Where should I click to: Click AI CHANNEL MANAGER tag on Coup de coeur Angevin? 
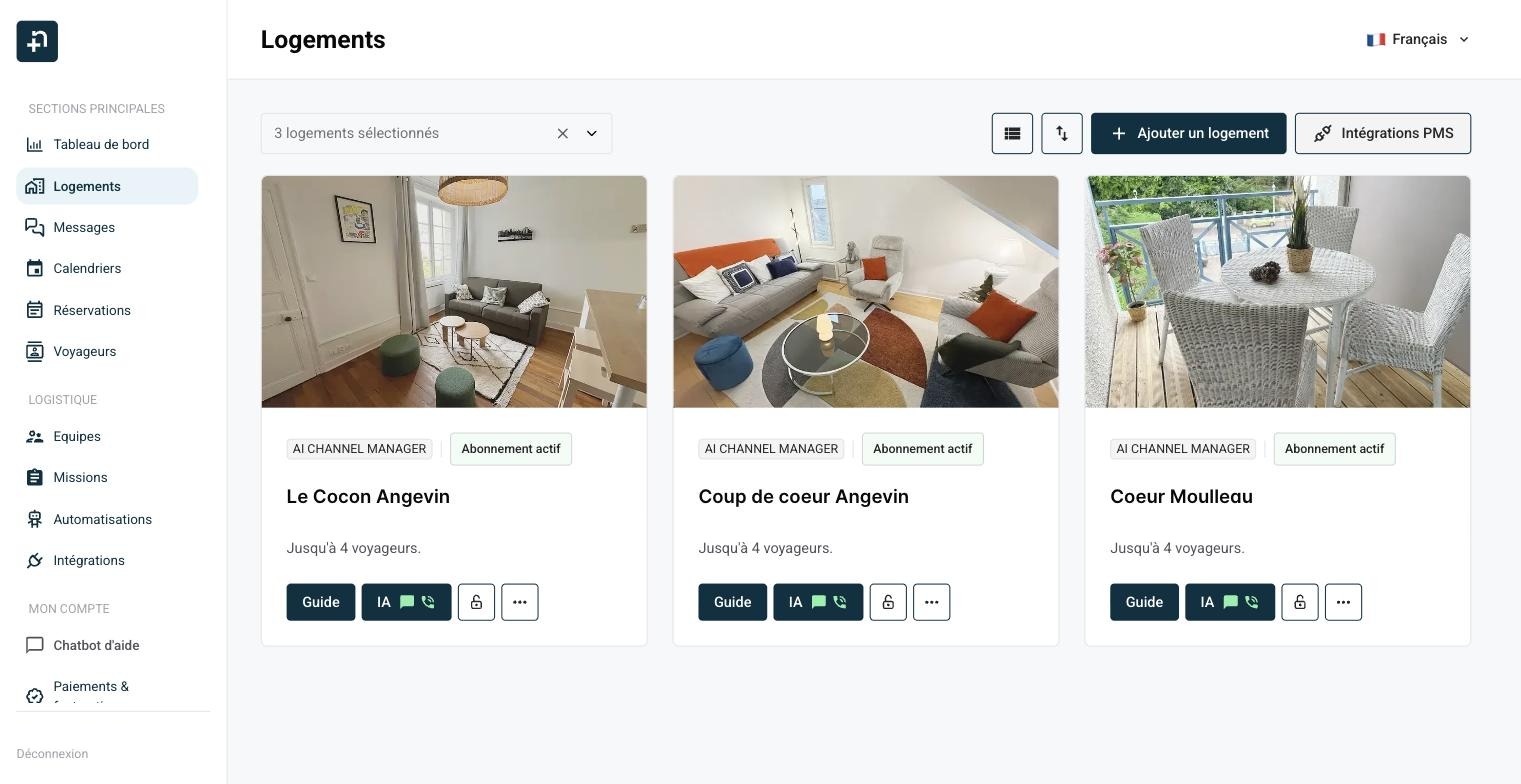pos(771,449)
